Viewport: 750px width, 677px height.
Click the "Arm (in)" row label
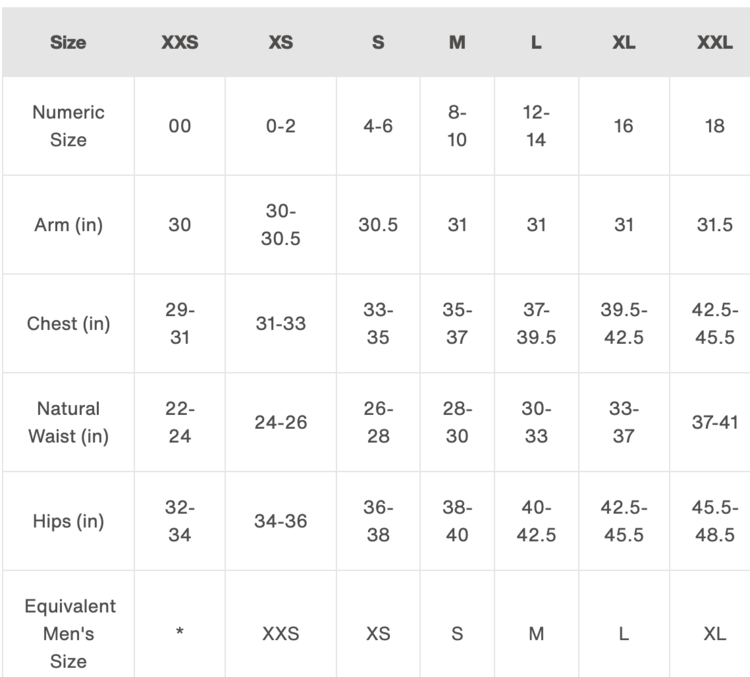coord(68,225)
